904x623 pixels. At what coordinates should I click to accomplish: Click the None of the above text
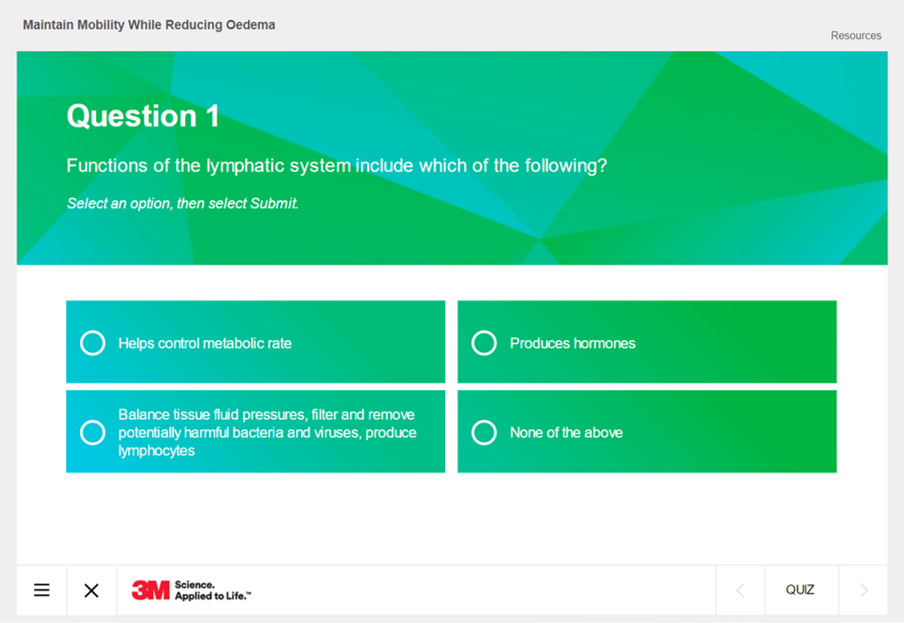566,433
